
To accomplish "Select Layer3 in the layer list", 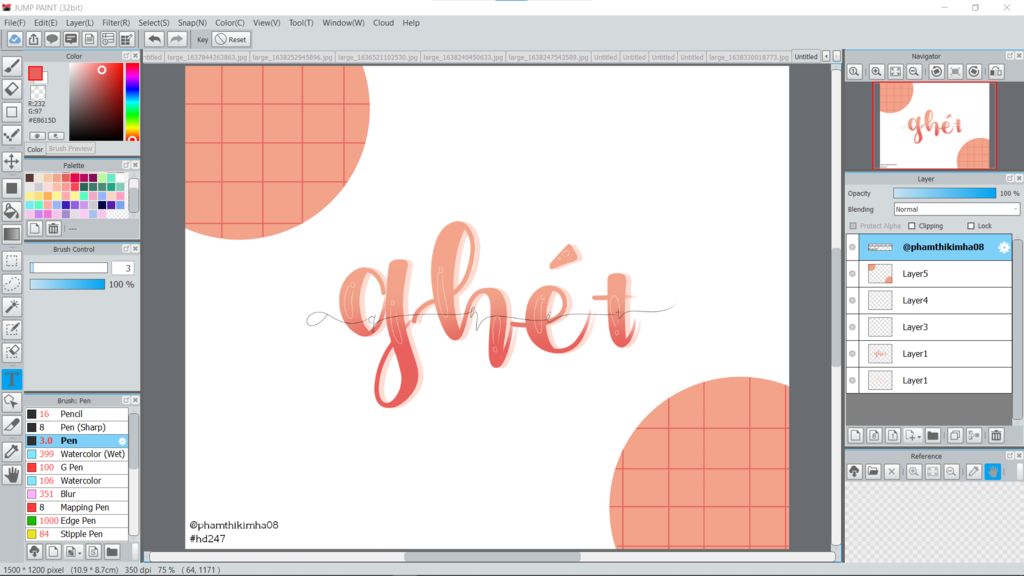I will pos(929,327).
